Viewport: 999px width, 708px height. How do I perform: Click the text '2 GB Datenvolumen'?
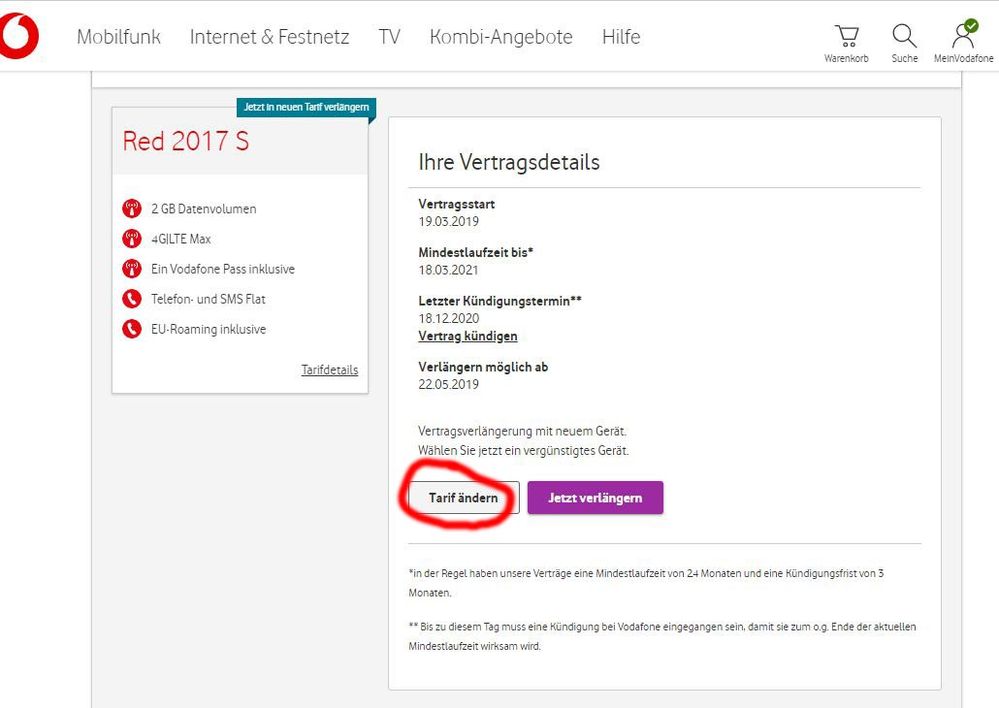click(x=204, y=208)
